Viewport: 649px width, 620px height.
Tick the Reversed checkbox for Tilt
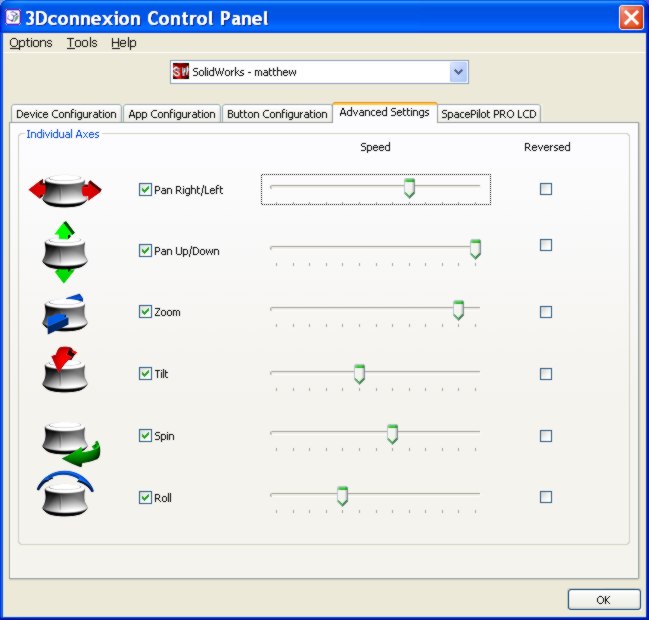546,374
